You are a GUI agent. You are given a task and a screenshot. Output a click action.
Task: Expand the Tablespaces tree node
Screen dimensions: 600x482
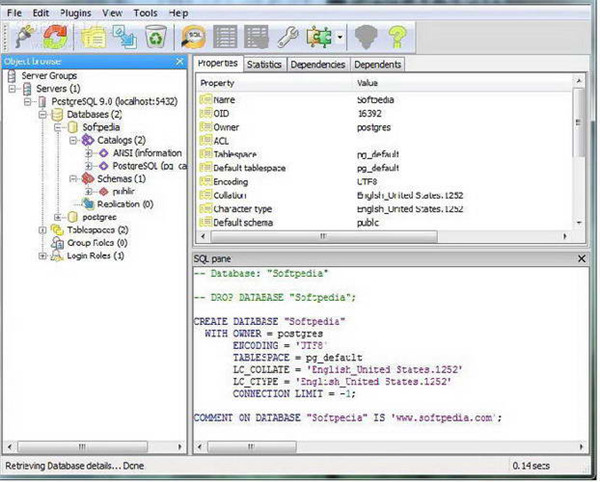pos(43,229)
